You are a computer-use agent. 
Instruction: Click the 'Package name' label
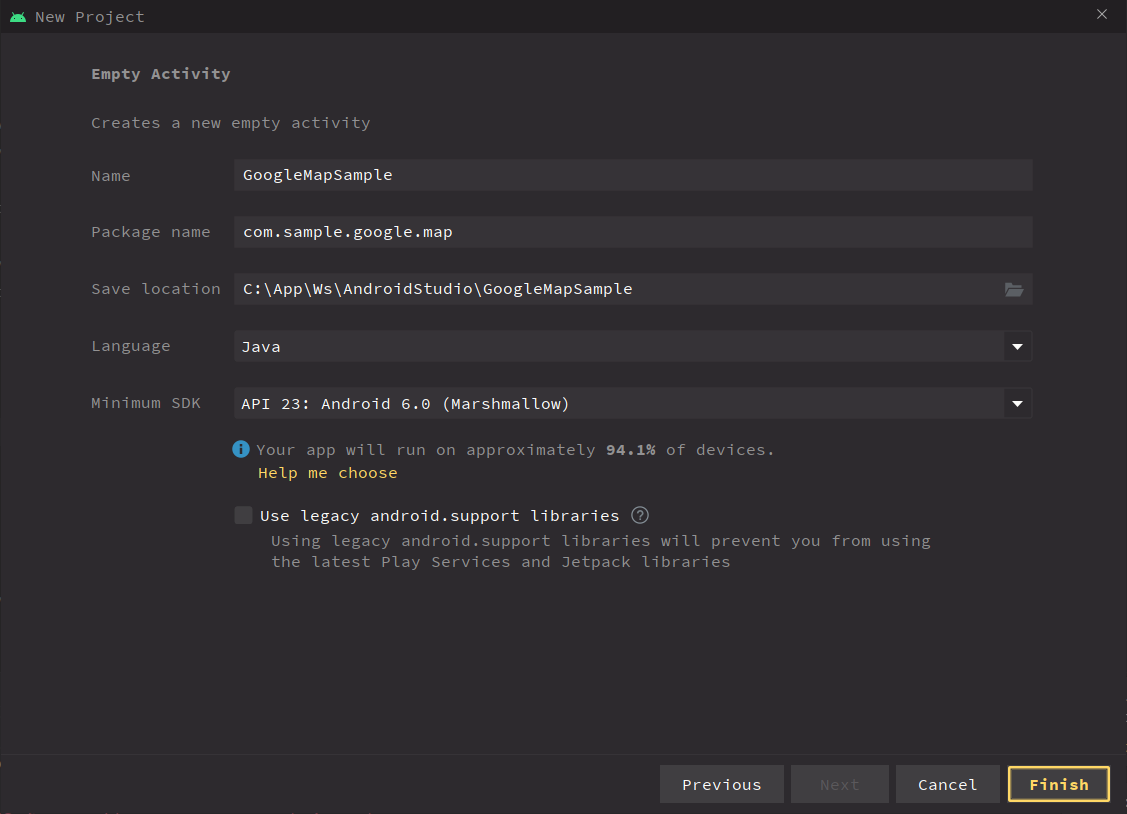click(151, 232)
